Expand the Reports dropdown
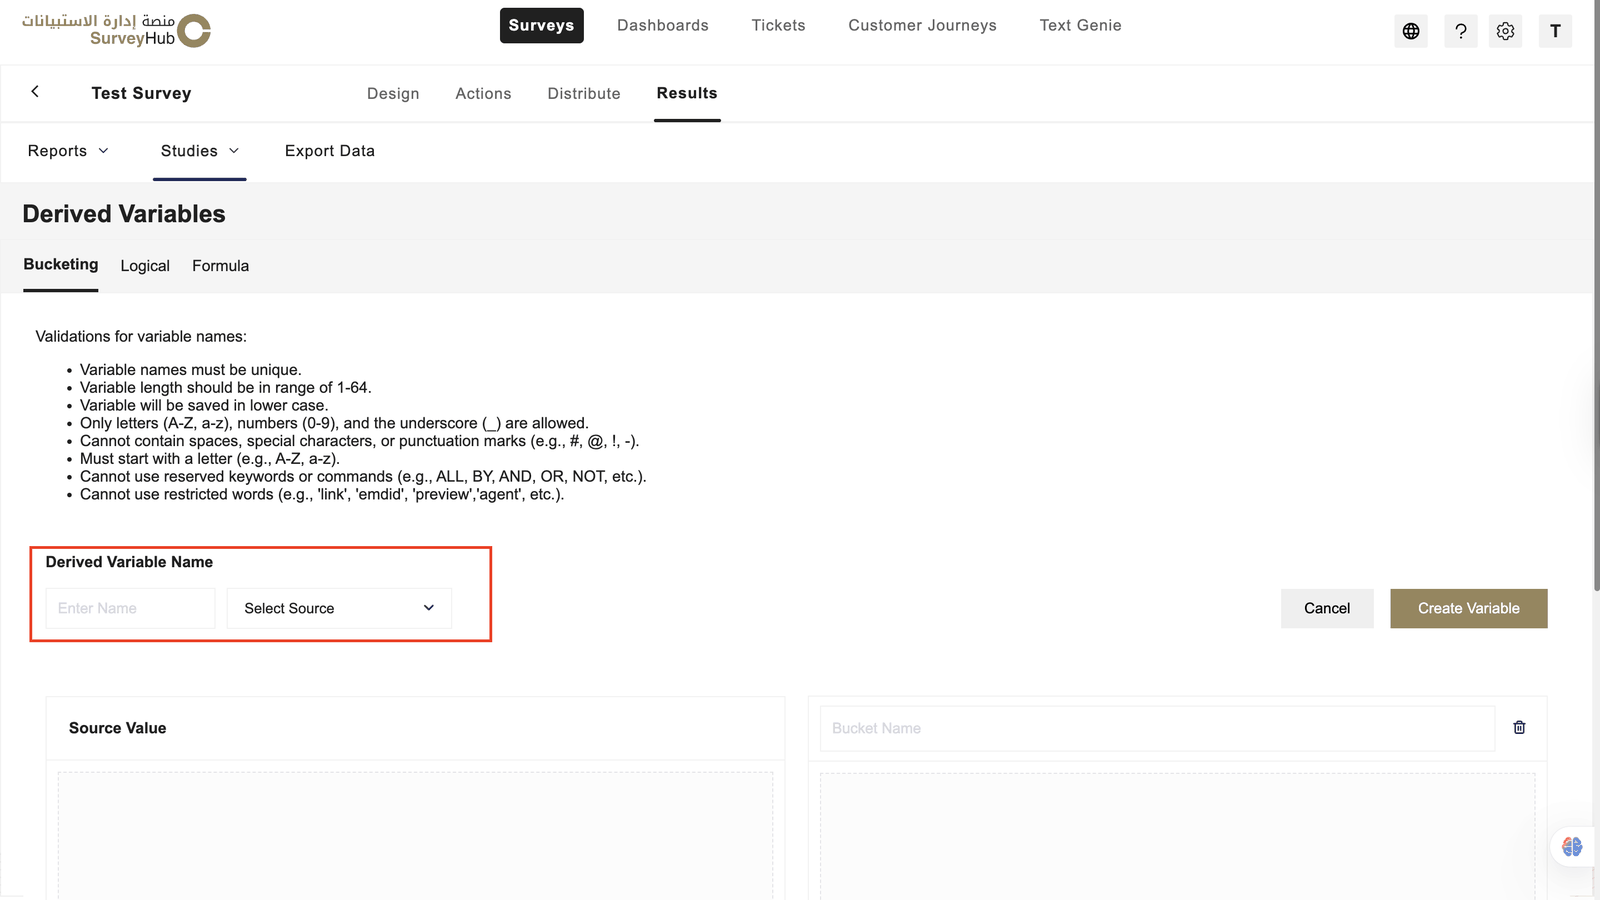The width and height of the screenshot is (1600, 900). click(x=68, y=151)
